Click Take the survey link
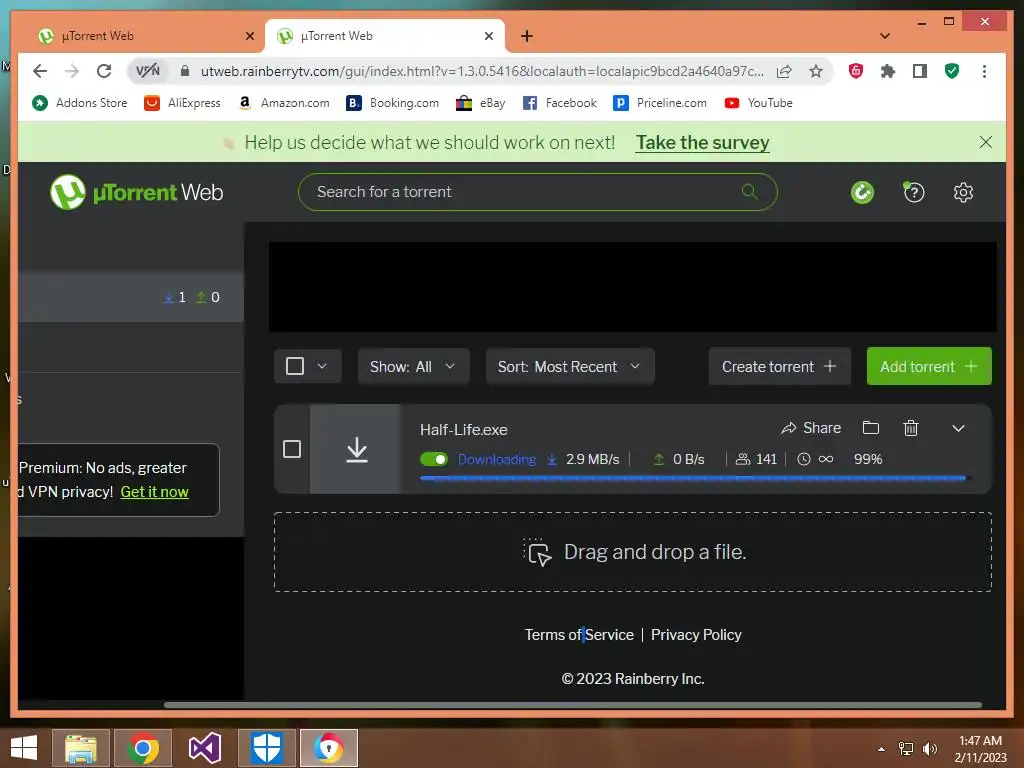The width and height of the screenshot is (1024, 768). tap(703, 142)
